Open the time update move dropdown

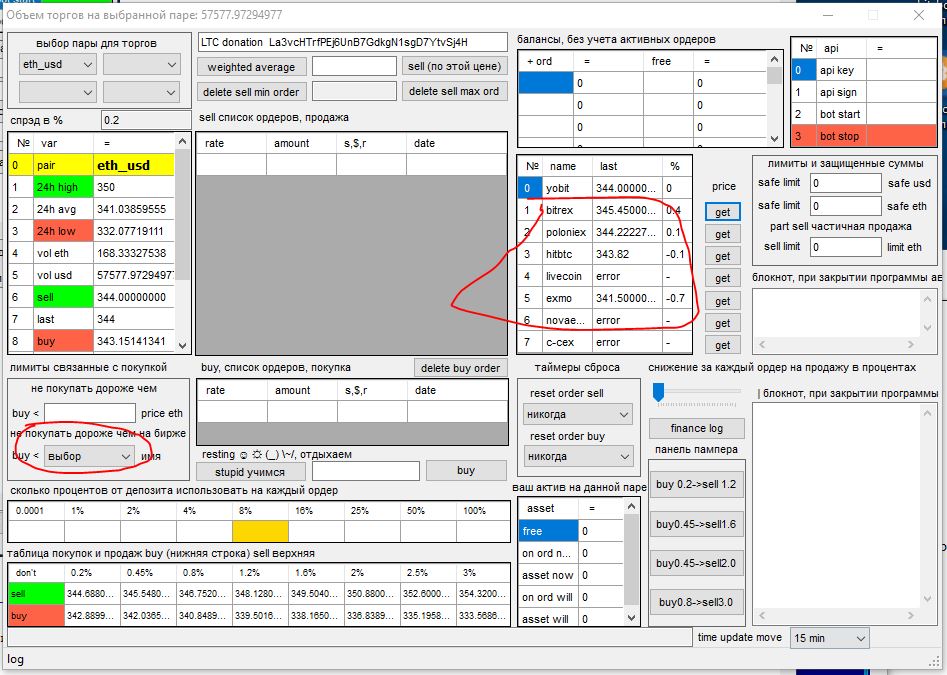(x=829, y=638)
